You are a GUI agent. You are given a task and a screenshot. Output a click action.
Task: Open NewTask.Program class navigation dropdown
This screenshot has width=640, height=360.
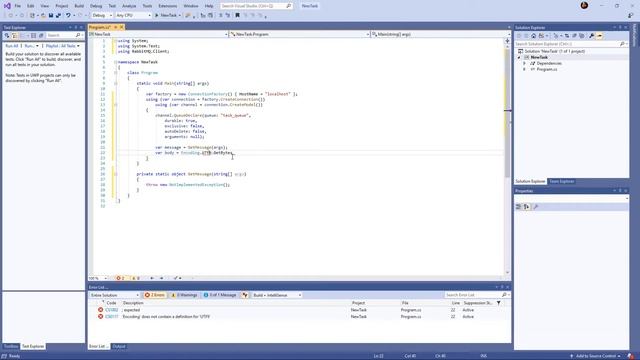coord(299,34)
